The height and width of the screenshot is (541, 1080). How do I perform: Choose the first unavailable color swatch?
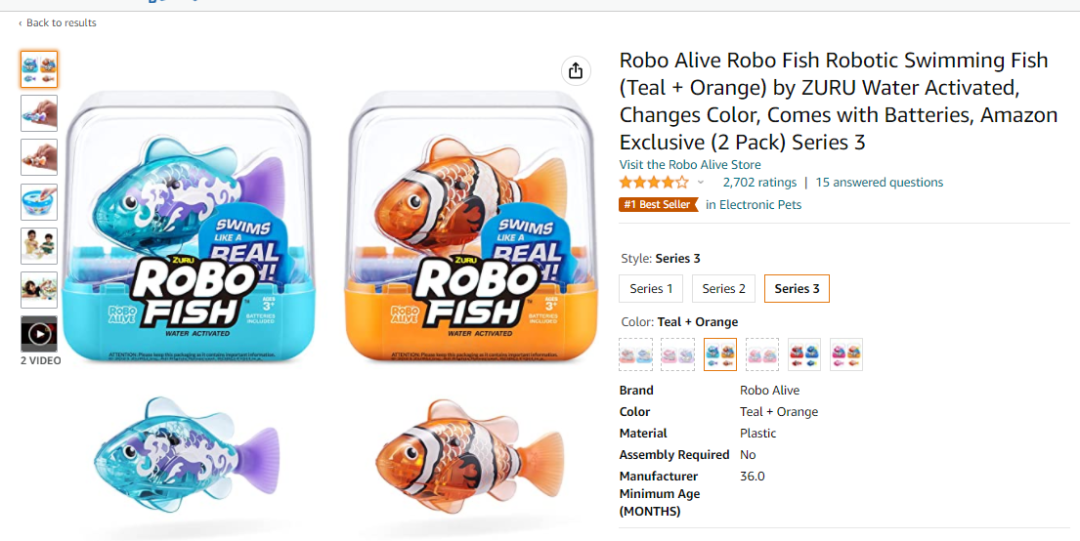636,354
